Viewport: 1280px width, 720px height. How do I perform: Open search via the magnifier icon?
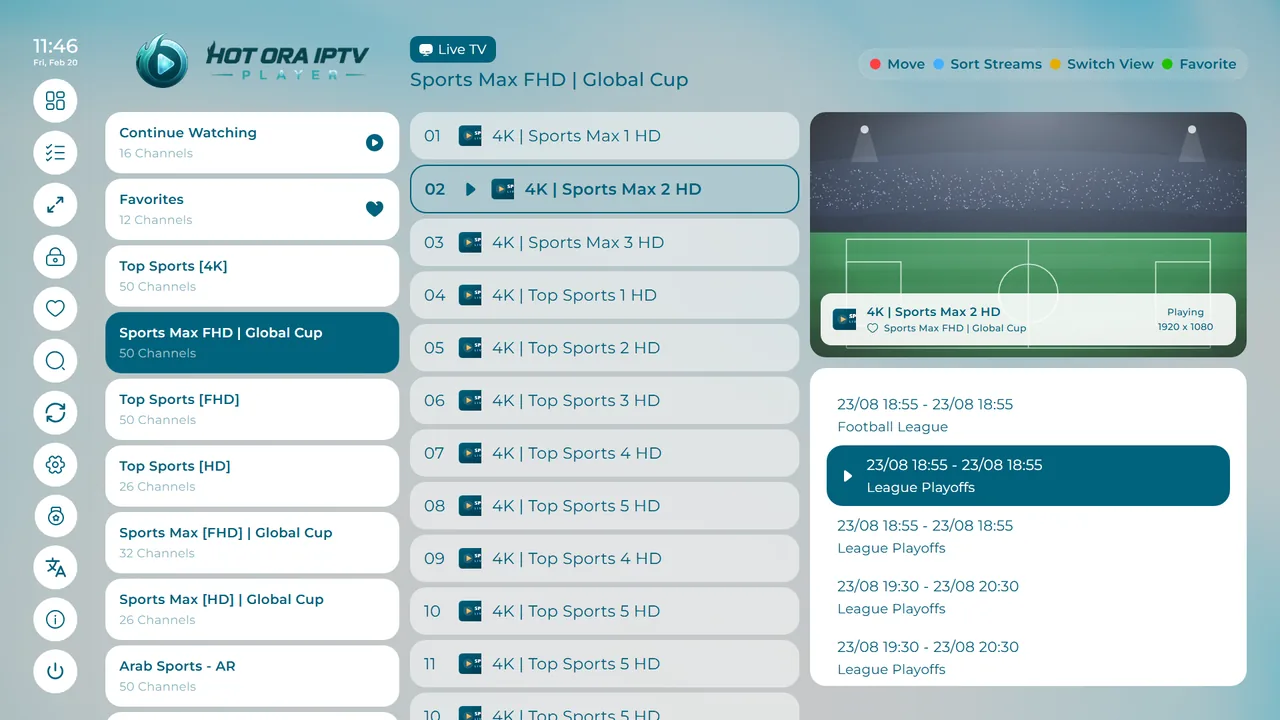pyautogui.click(x=55, y=361)
